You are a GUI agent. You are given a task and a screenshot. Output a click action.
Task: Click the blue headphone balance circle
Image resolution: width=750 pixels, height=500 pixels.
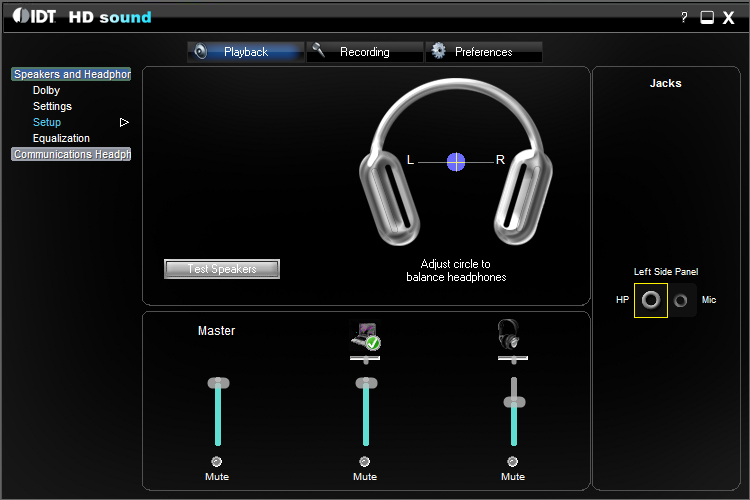click(x=456, y=162)
